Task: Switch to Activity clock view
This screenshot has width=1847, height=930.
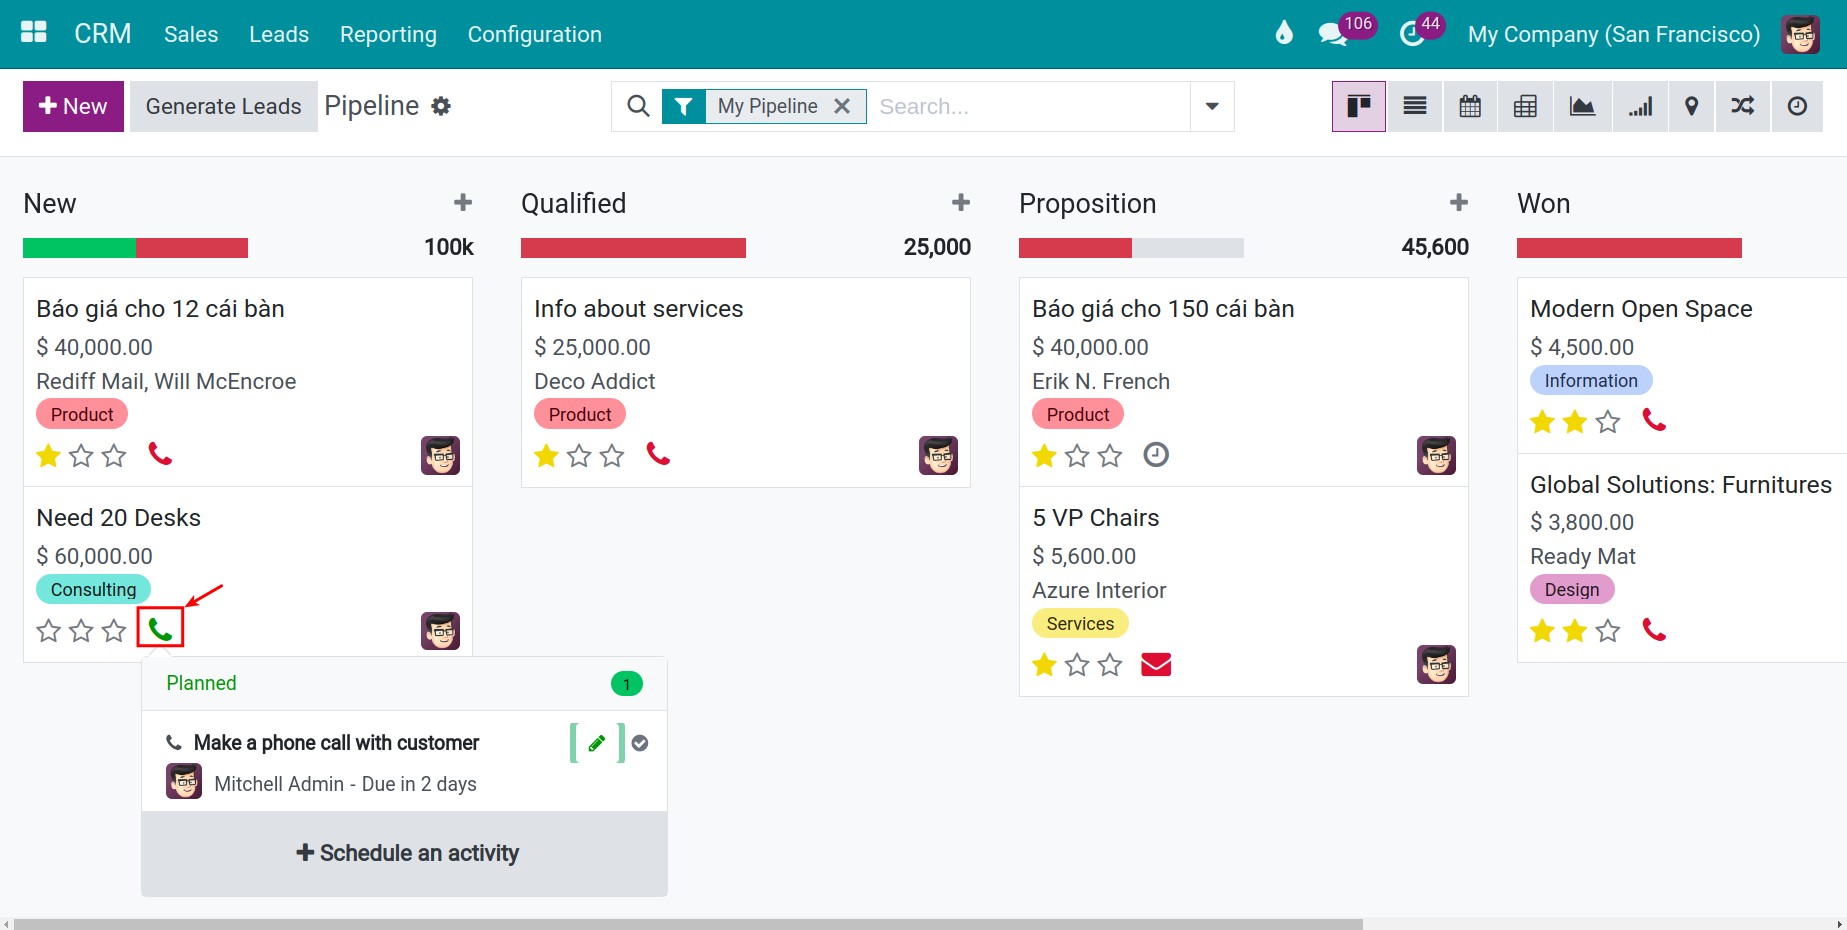Action: (1797, 106)
